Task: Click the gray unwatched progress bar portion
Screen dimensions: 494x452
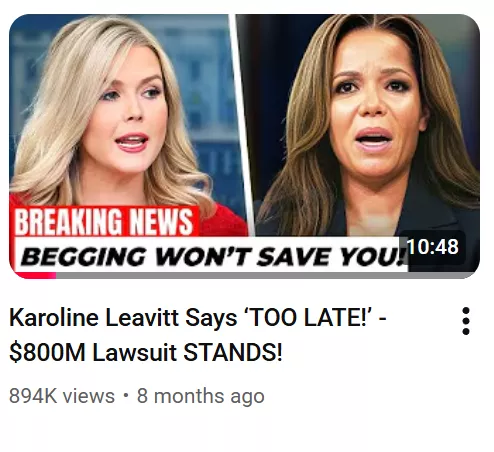Action: click(265, 275)
